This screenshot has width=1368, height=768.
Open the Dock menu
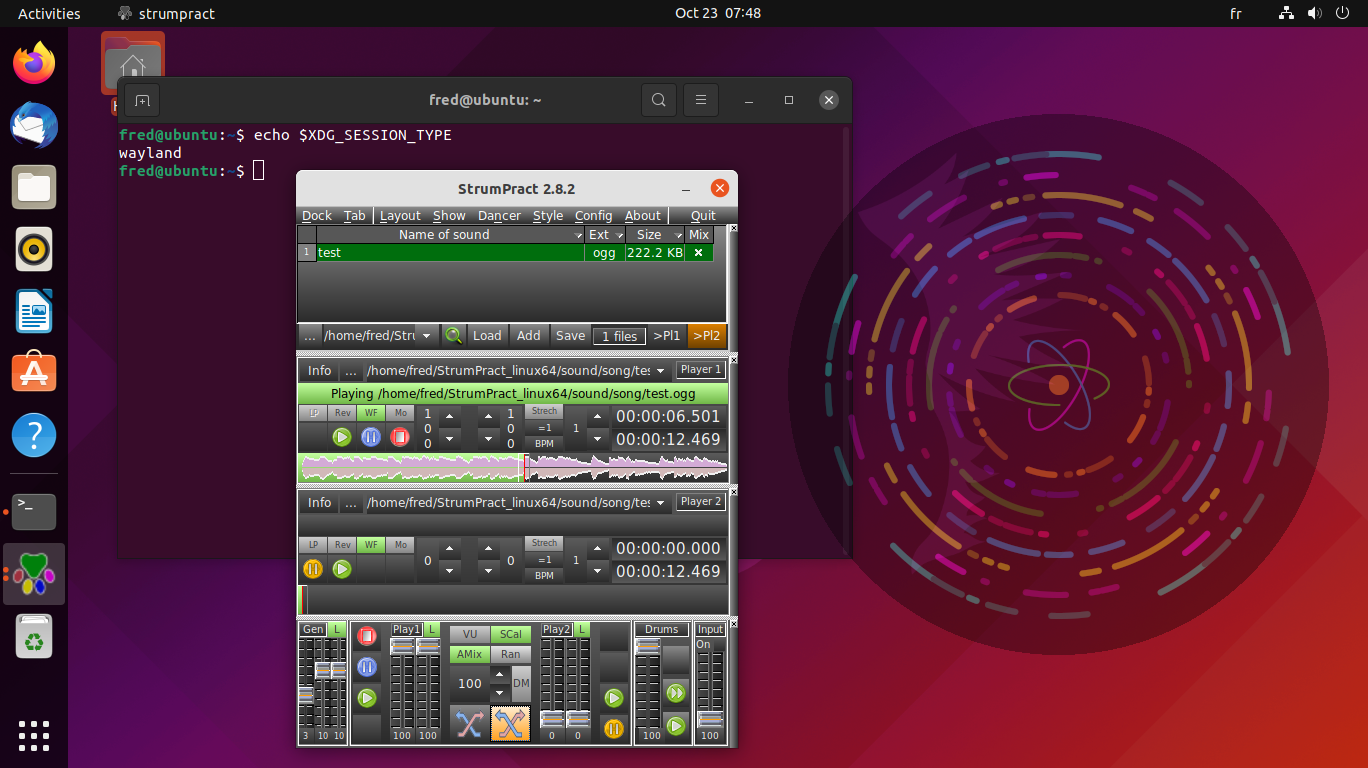[317, 216]
